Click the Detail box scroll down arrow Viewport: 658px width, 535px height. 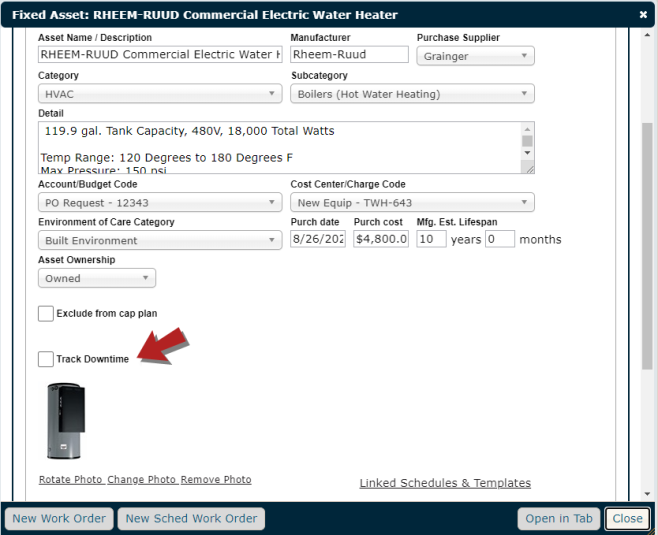click(527, 153)
